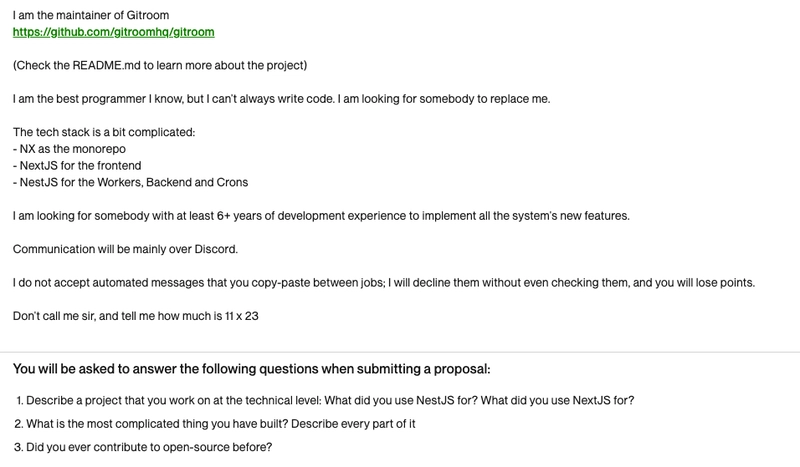800x467 pixels.
Task: Select question 2 about most complicated thing built
Action: [215, 424]
